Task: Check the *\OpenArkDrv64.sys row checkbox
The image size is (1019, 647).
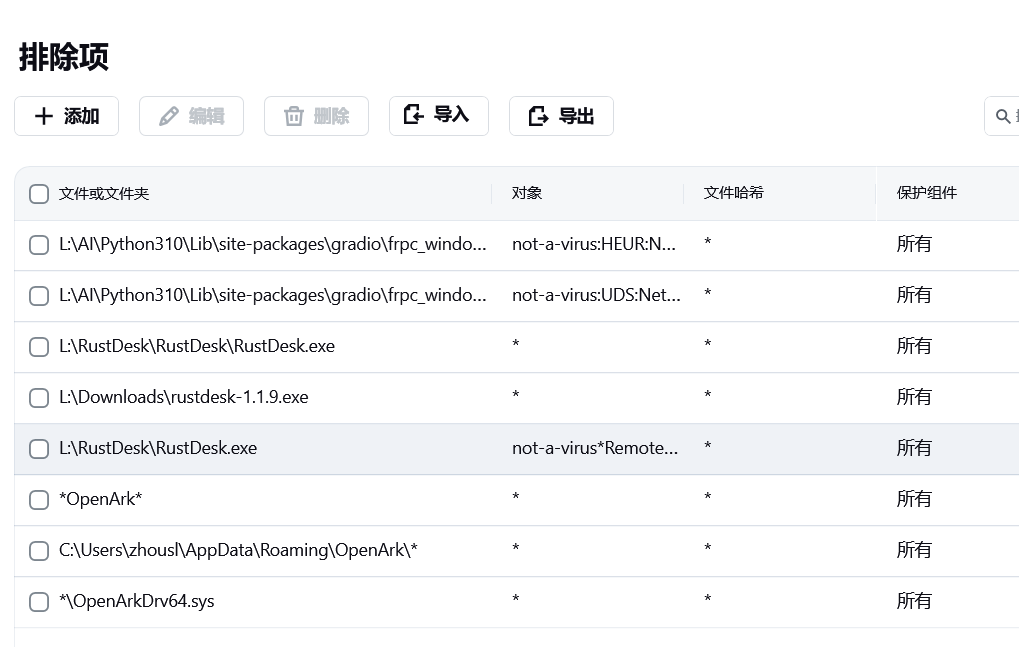Action: click(39, 602)
